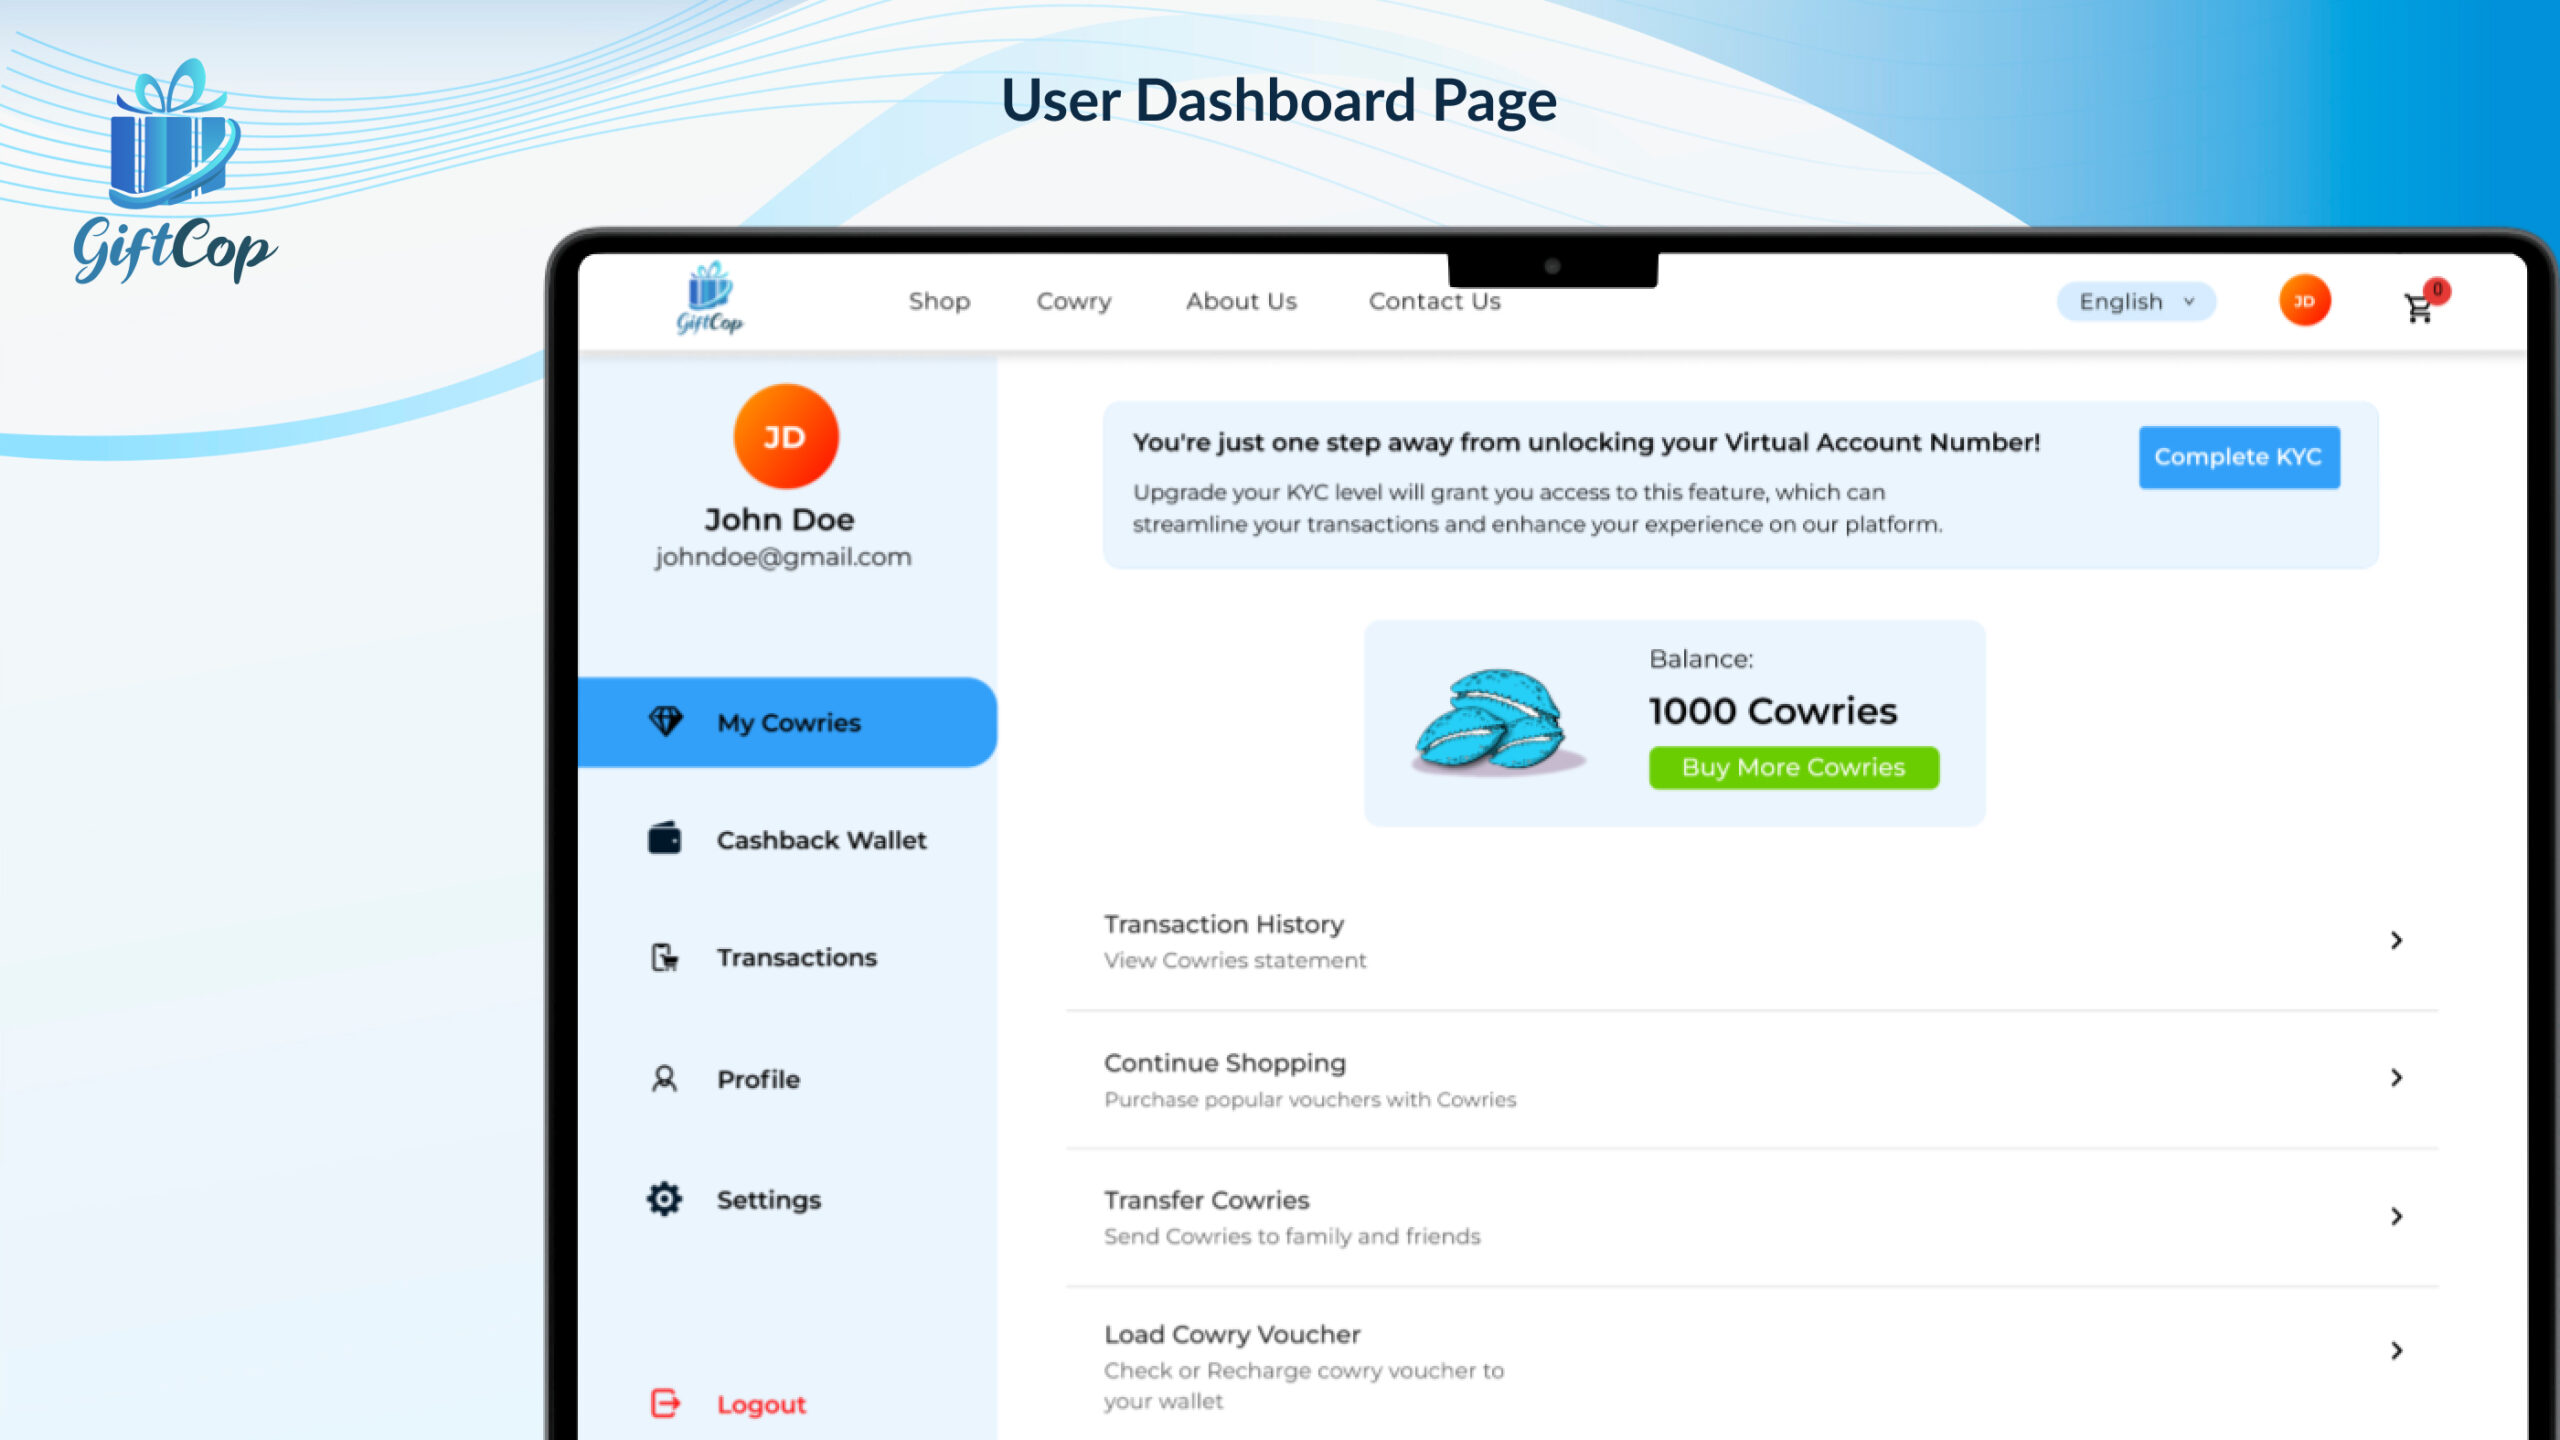
Task: Click the Buy More Cowries button
Action: (x=1793, y=767)
